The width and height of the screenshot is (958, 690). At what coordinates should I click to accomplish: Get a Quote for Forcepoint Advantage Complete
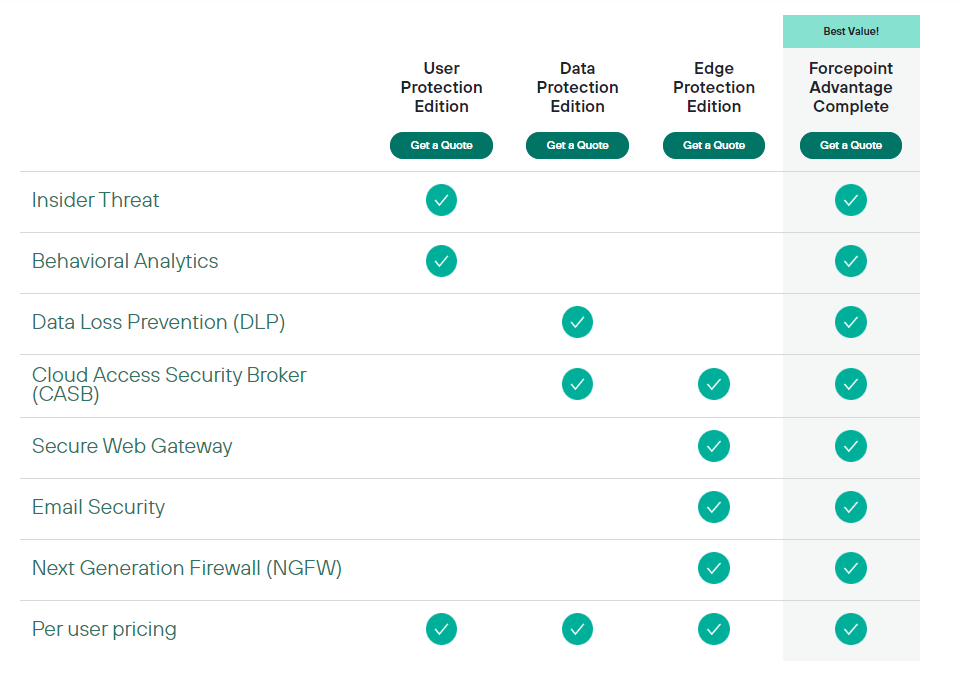point(850,145)
